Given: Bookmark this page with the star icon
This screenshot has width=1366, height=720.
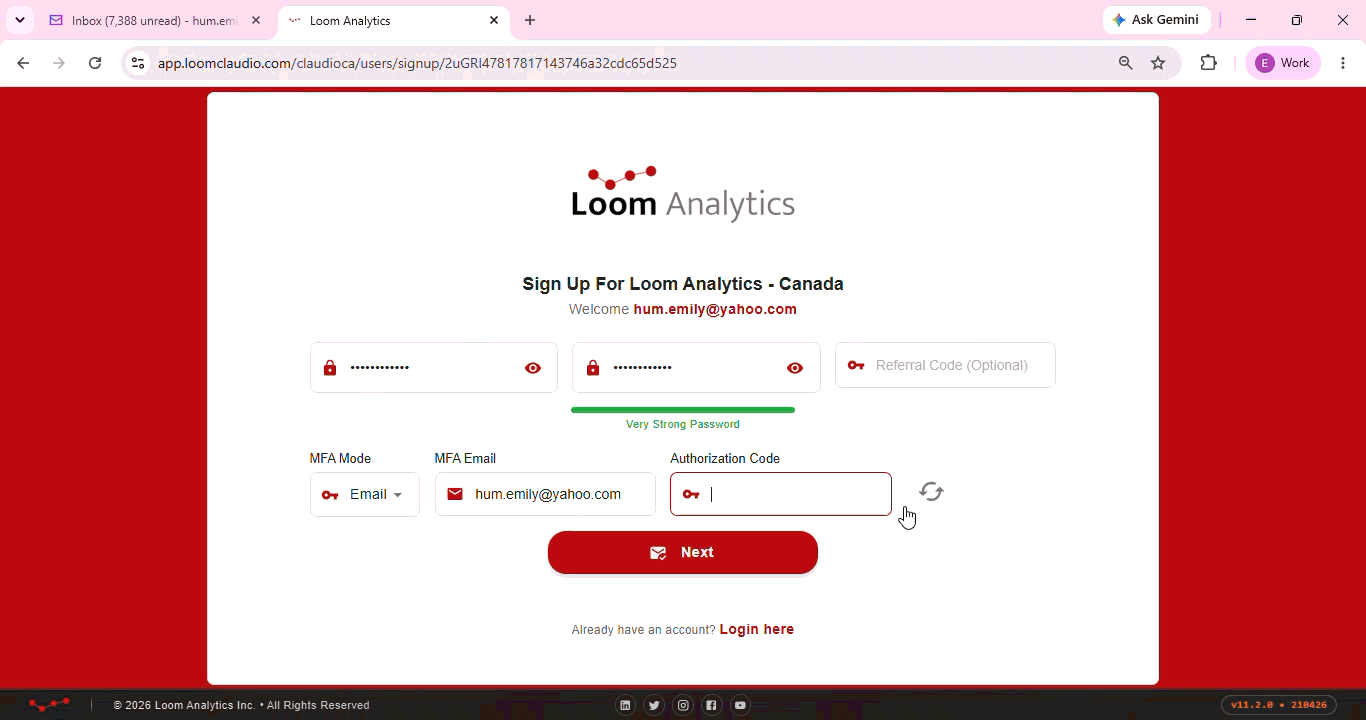Looking at the screenshot, I should click(1158, 63).
